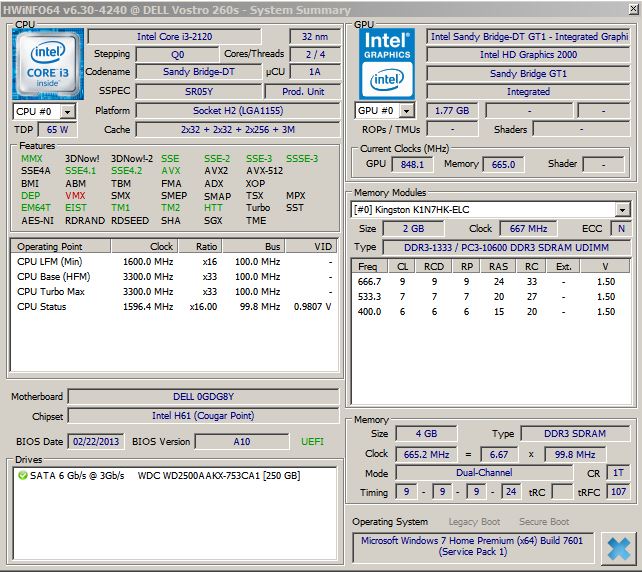The width and height of the screenshot is (642, 572).
Task: Click the VID column header
Action: tap(312, 246)
